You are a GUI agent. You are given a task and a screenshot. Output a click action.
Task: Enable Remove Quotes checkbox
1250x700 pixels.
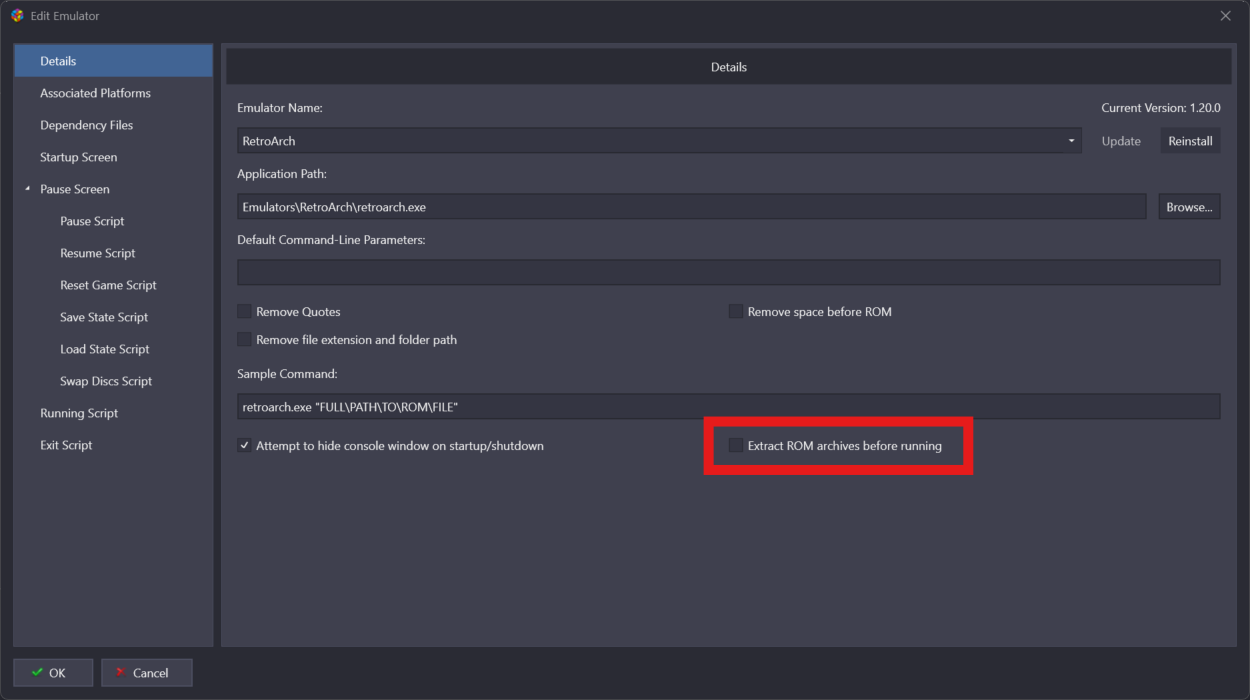[x=244, y=312]
